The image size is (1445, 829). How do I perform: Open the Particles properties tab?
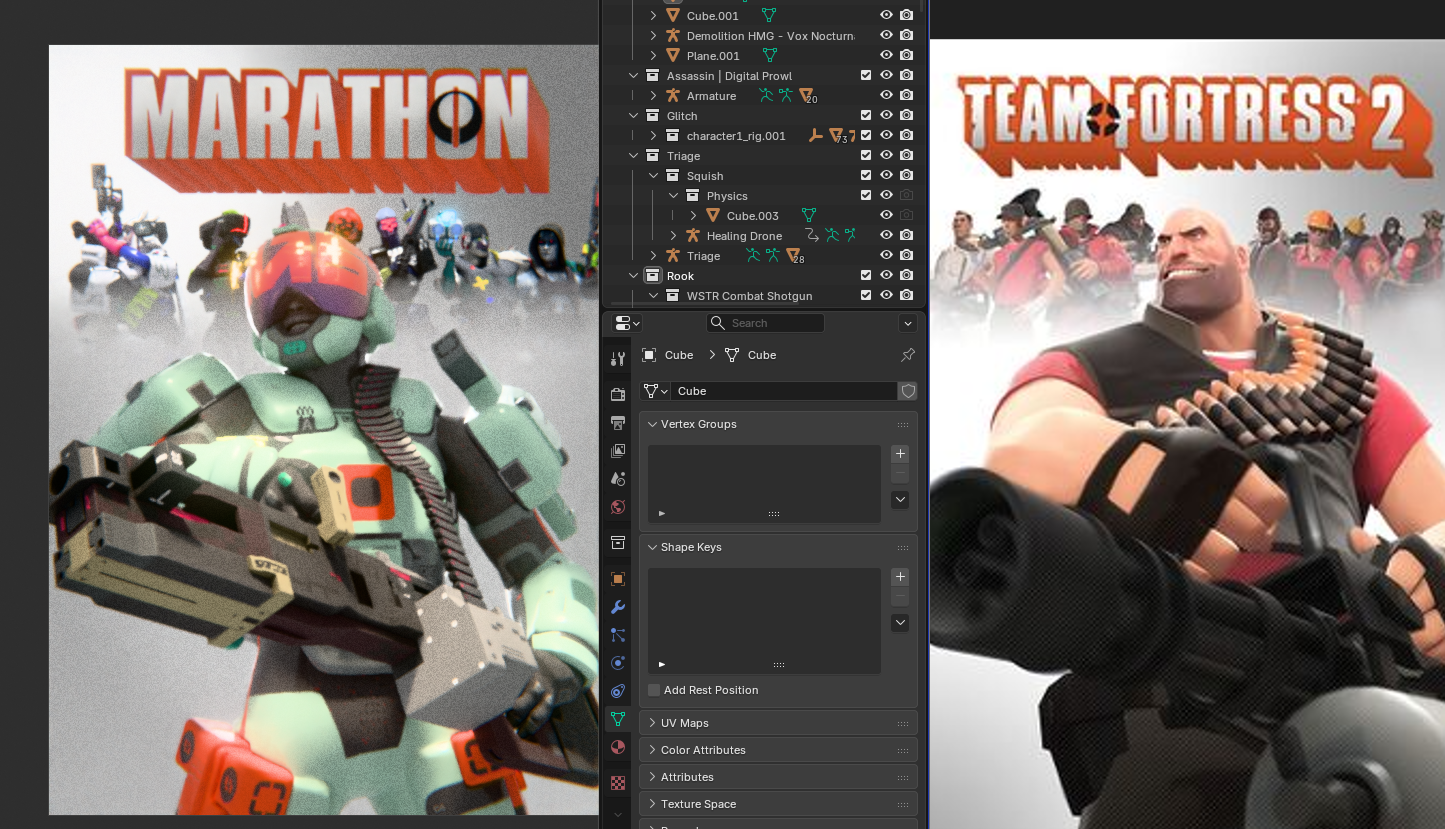coord(618,635)
